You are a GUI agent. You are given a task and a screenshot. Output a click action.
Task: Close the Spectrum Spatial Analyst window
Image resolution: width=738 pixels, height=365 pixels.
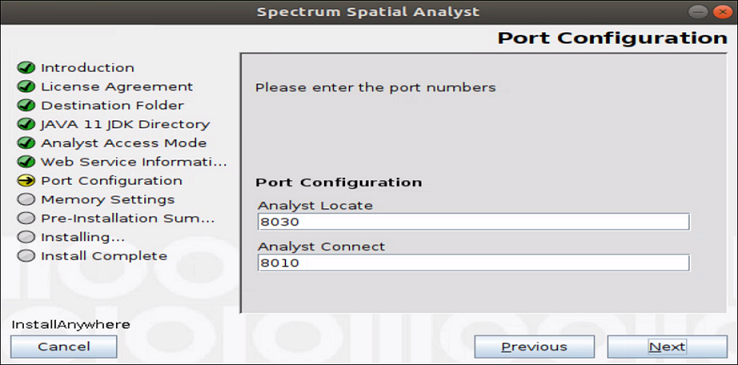coord(722,12)
